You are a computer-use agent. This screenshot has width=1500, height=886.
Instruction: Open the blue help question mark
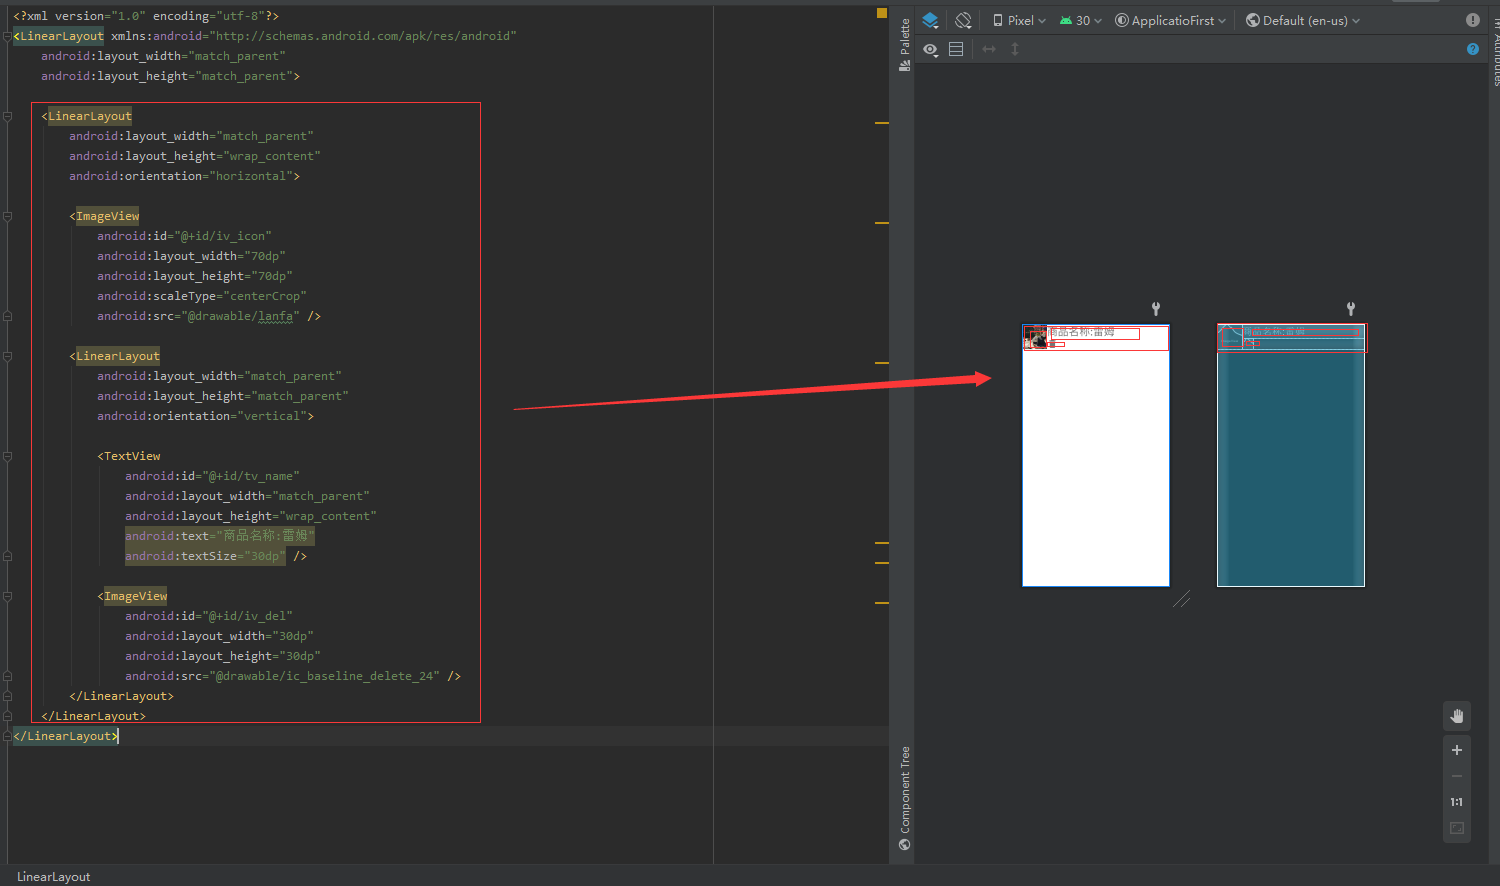click(1473, 49)
